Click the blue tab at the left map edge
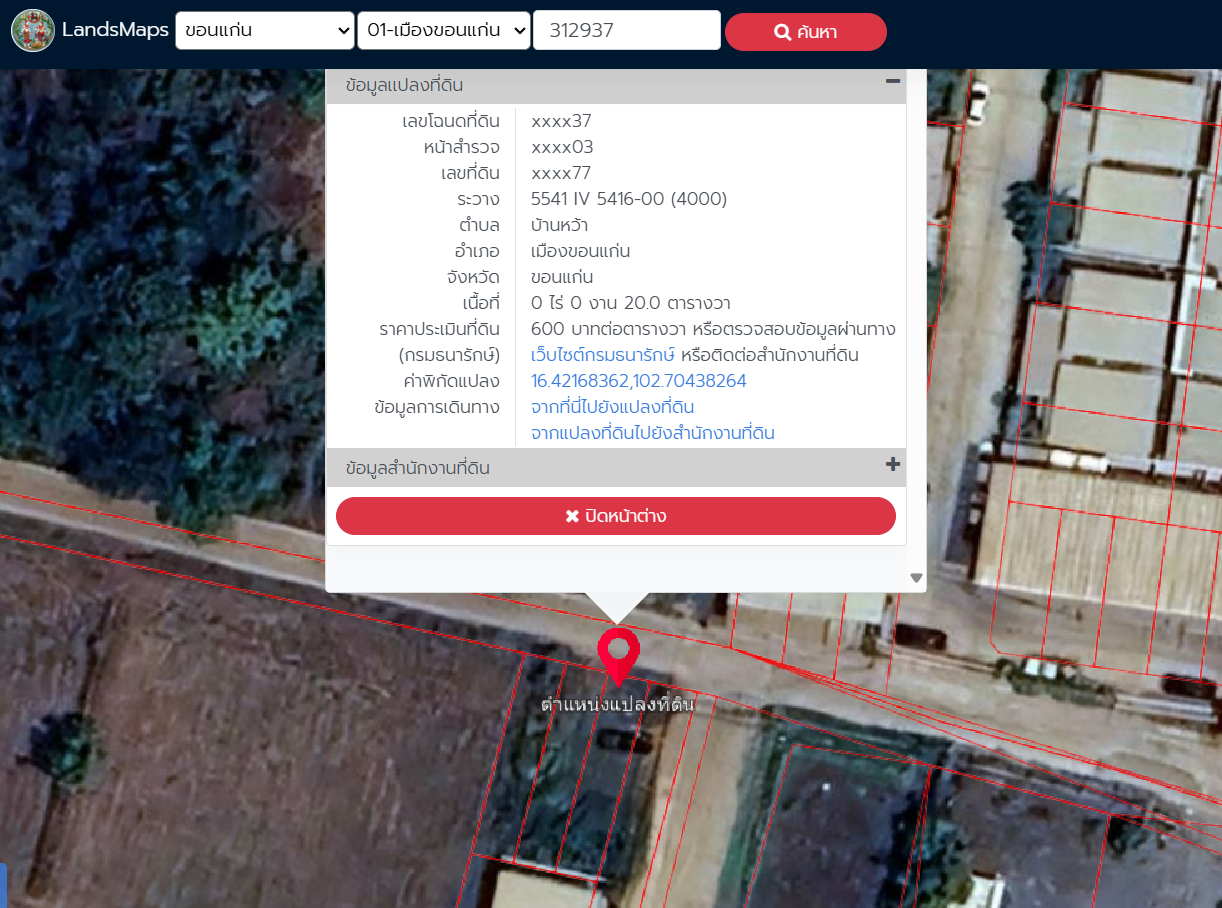 [3, 885]
